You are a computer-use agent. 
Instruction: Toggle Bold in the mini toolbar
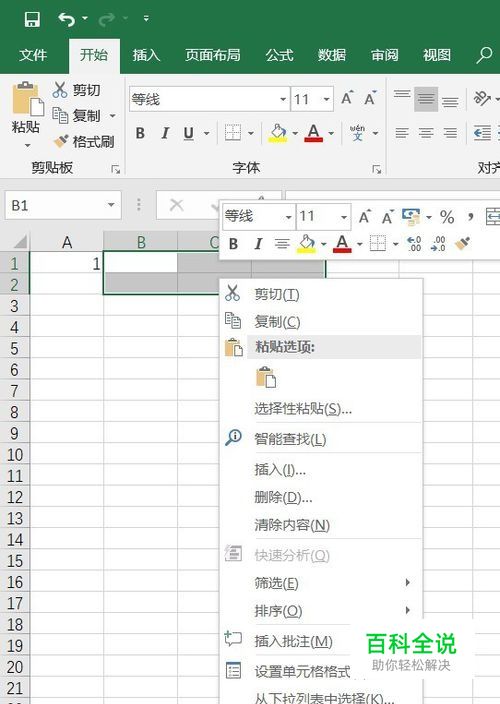click(x=233, y=244)
